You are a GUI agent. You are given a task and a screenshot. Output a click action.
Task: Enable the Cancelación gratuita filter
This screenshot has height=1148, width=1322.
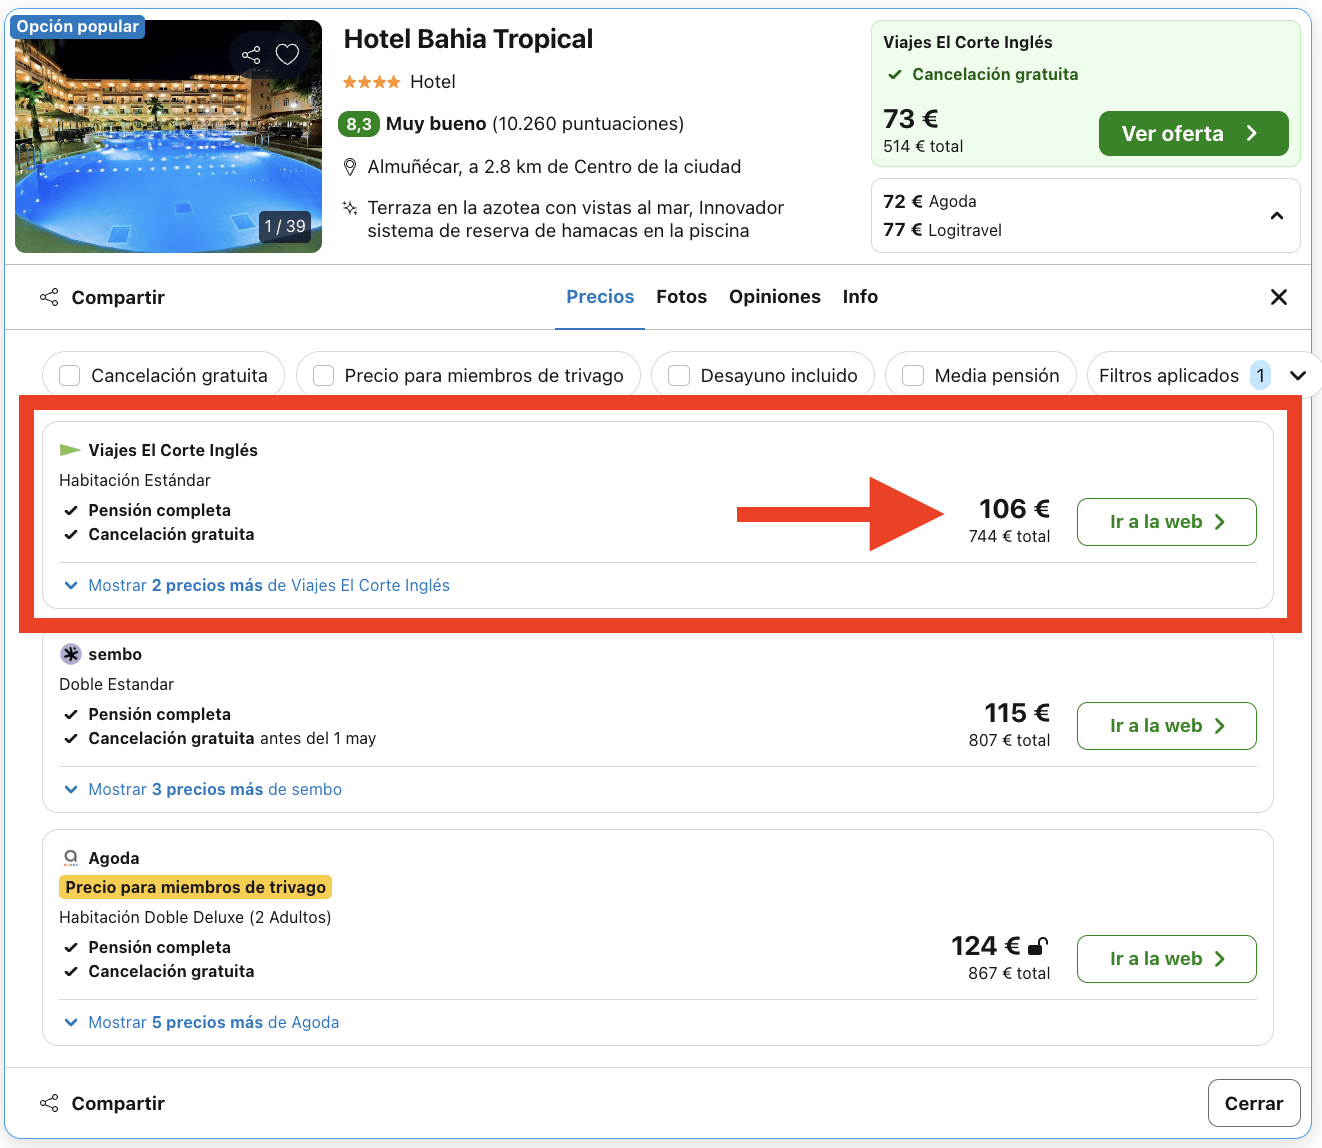[x=68, y=375]
